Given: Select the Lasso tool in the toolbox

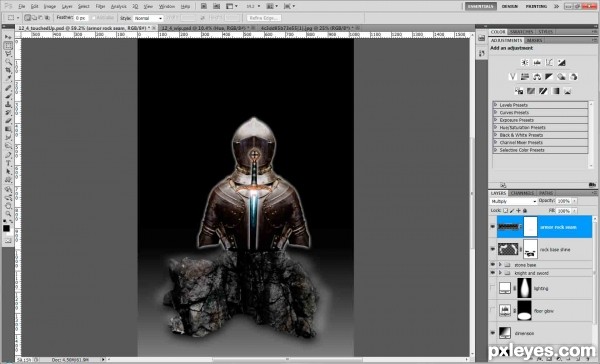Looking at the screenshot, I should click(x=8, y=54).
